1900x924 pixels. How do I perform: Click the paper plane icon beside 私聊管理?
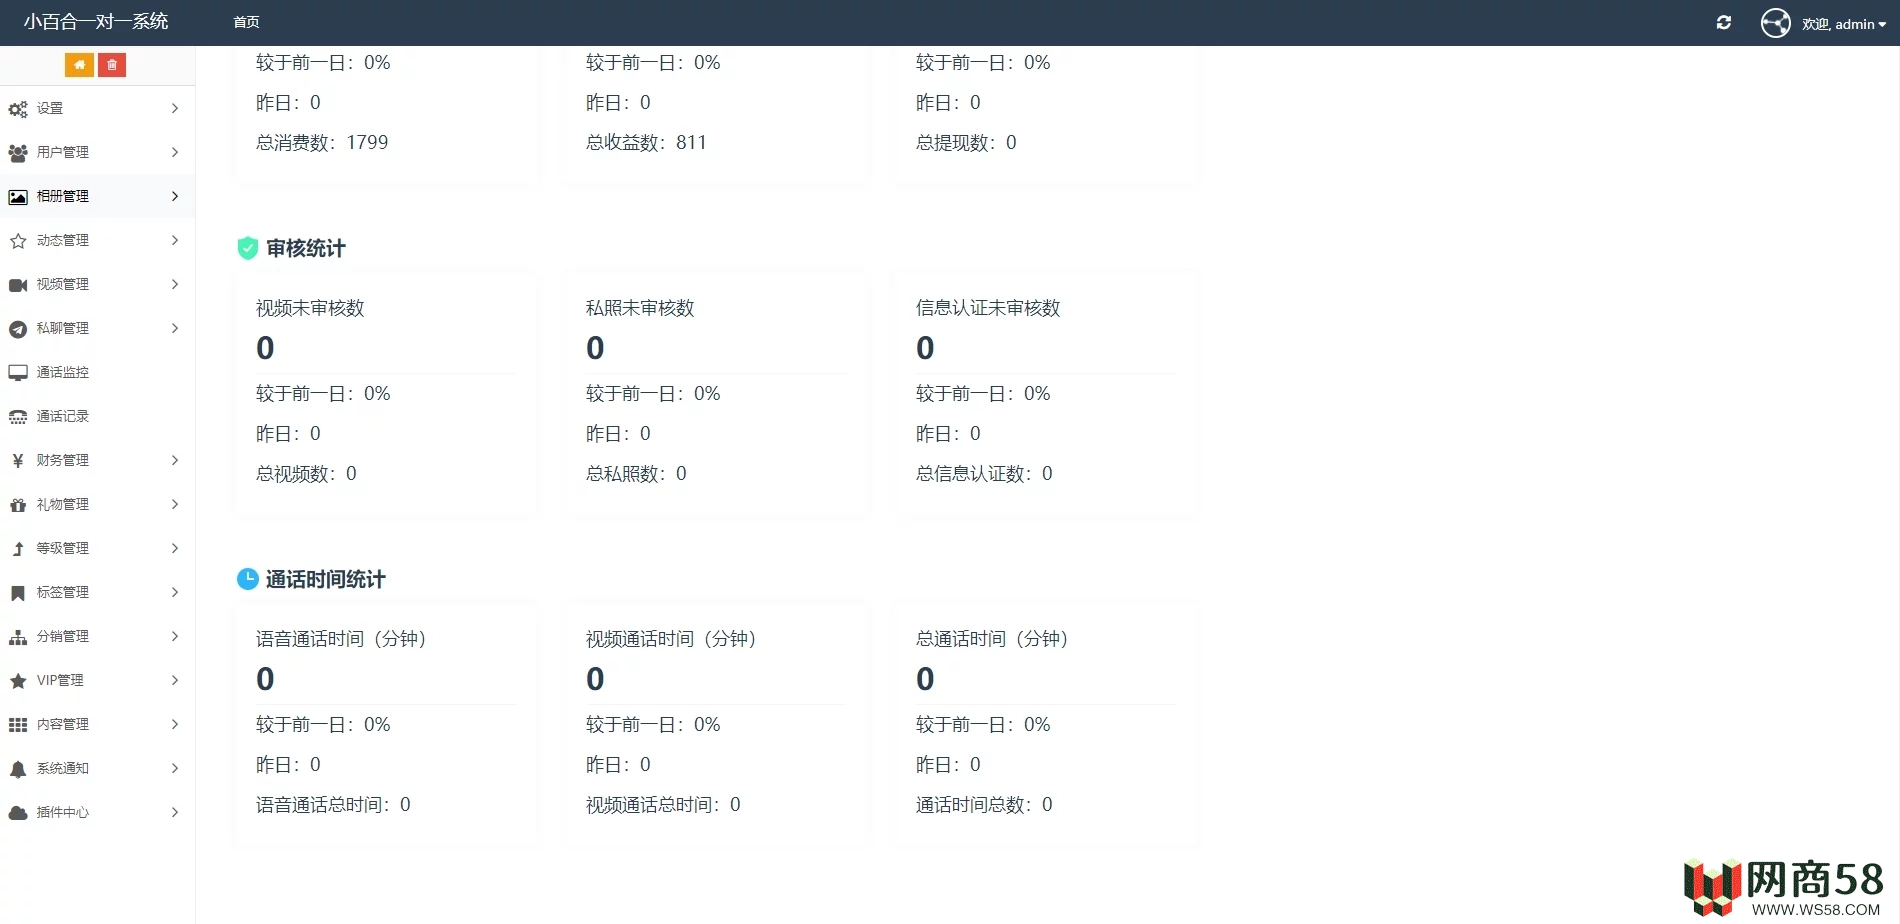[18, 329]
